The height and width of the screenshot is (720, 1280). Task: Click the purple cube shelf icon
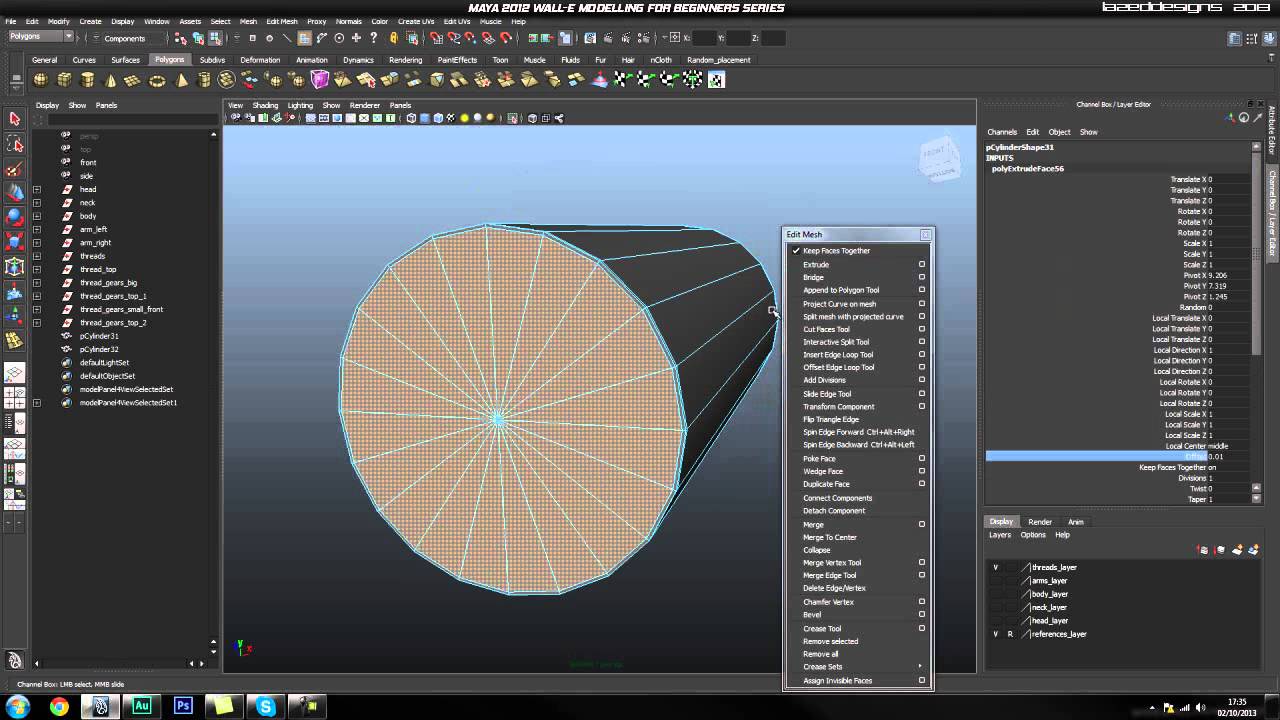tap(320, 80)
